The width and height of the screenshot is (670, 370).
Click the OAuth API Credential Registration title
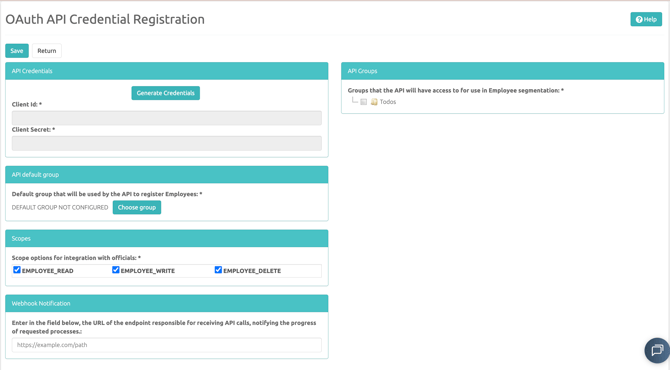[105, 19]
